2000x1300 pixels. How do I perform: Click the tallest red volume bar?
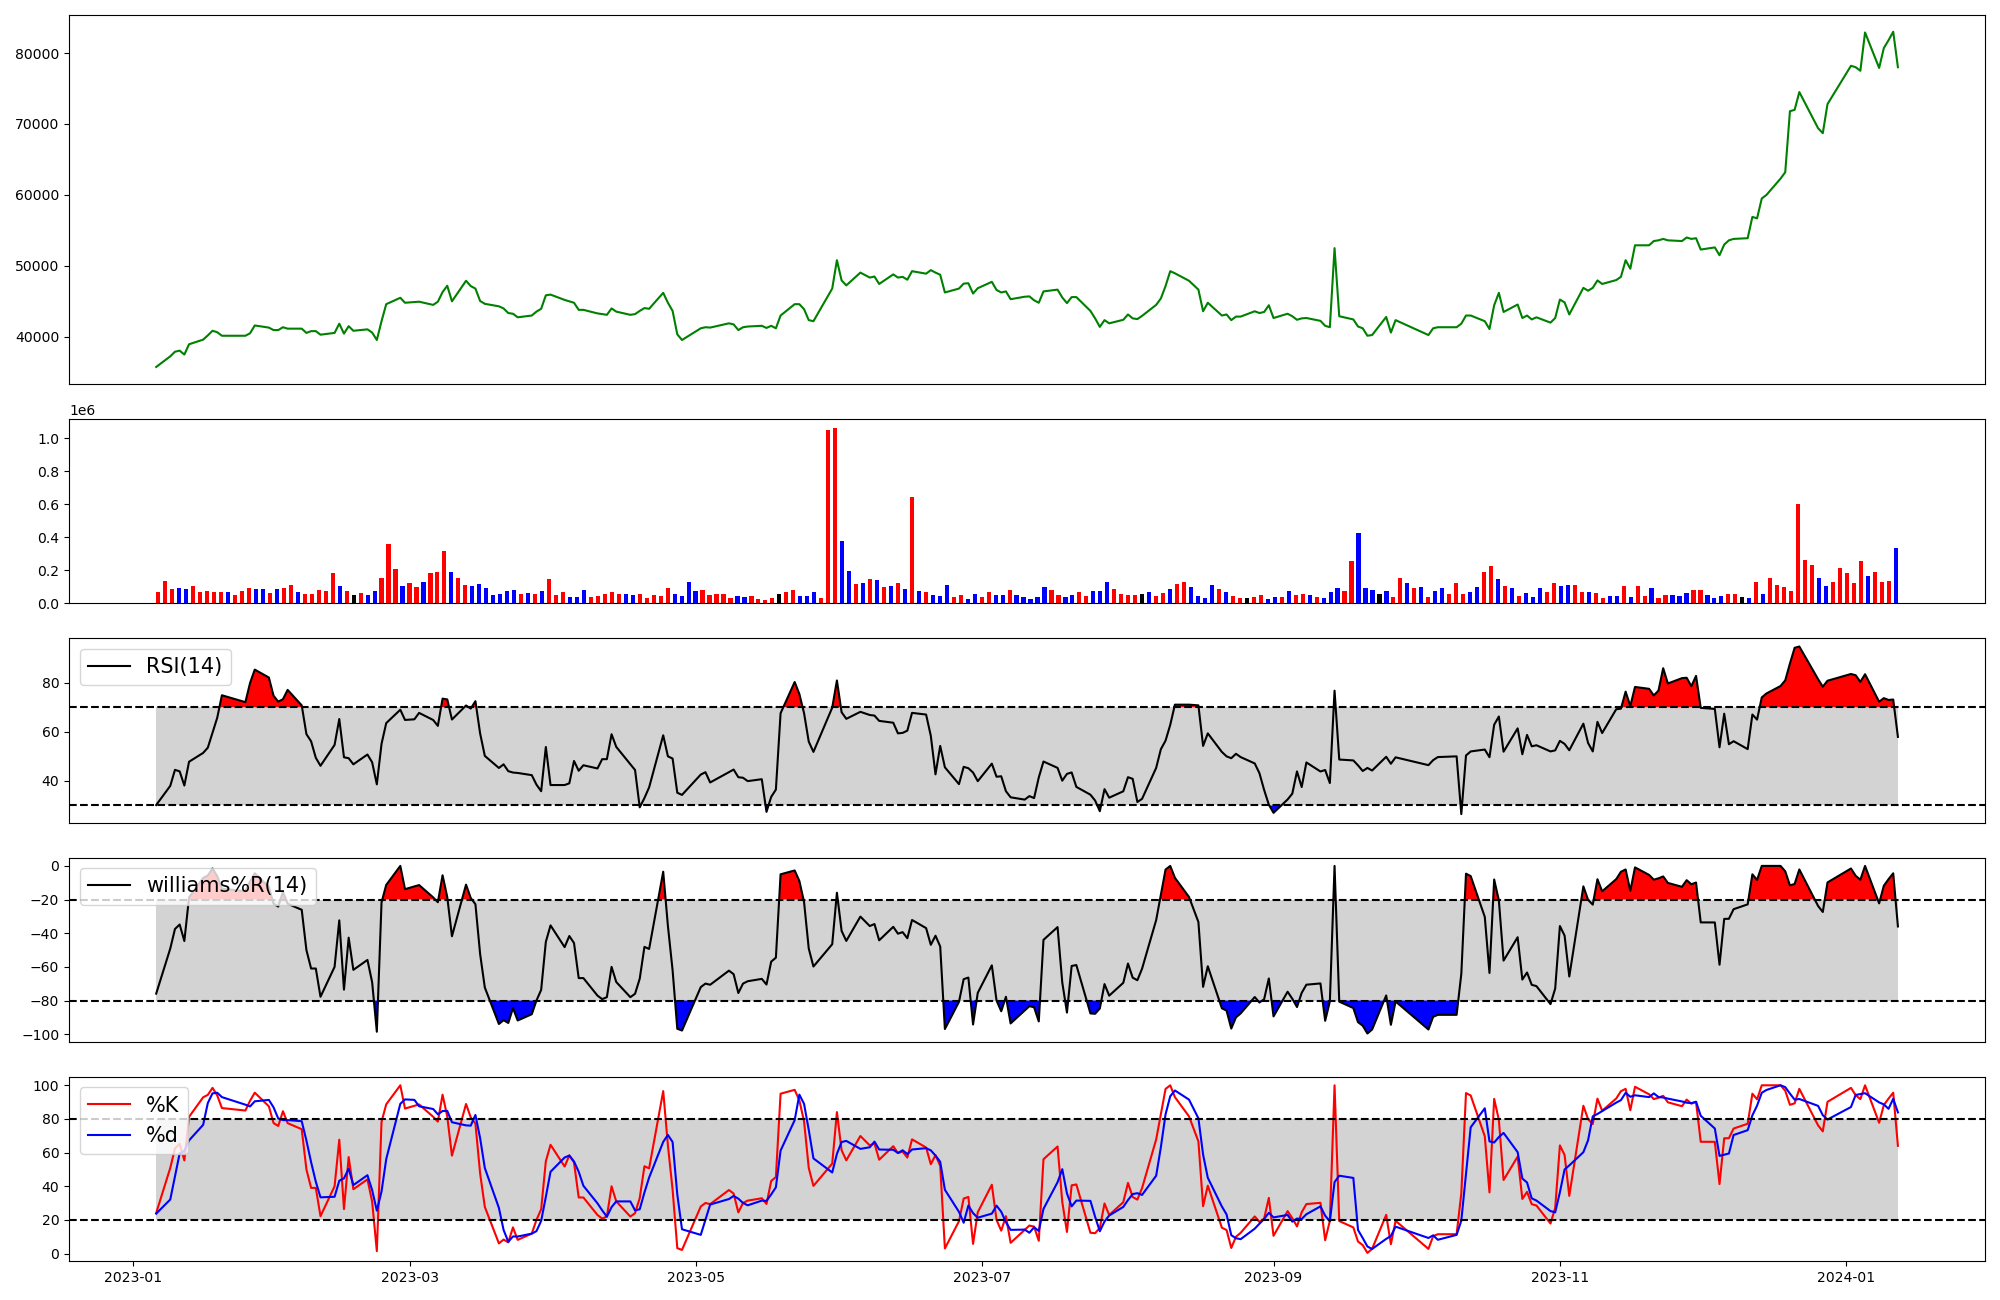[x=835, y=515]
